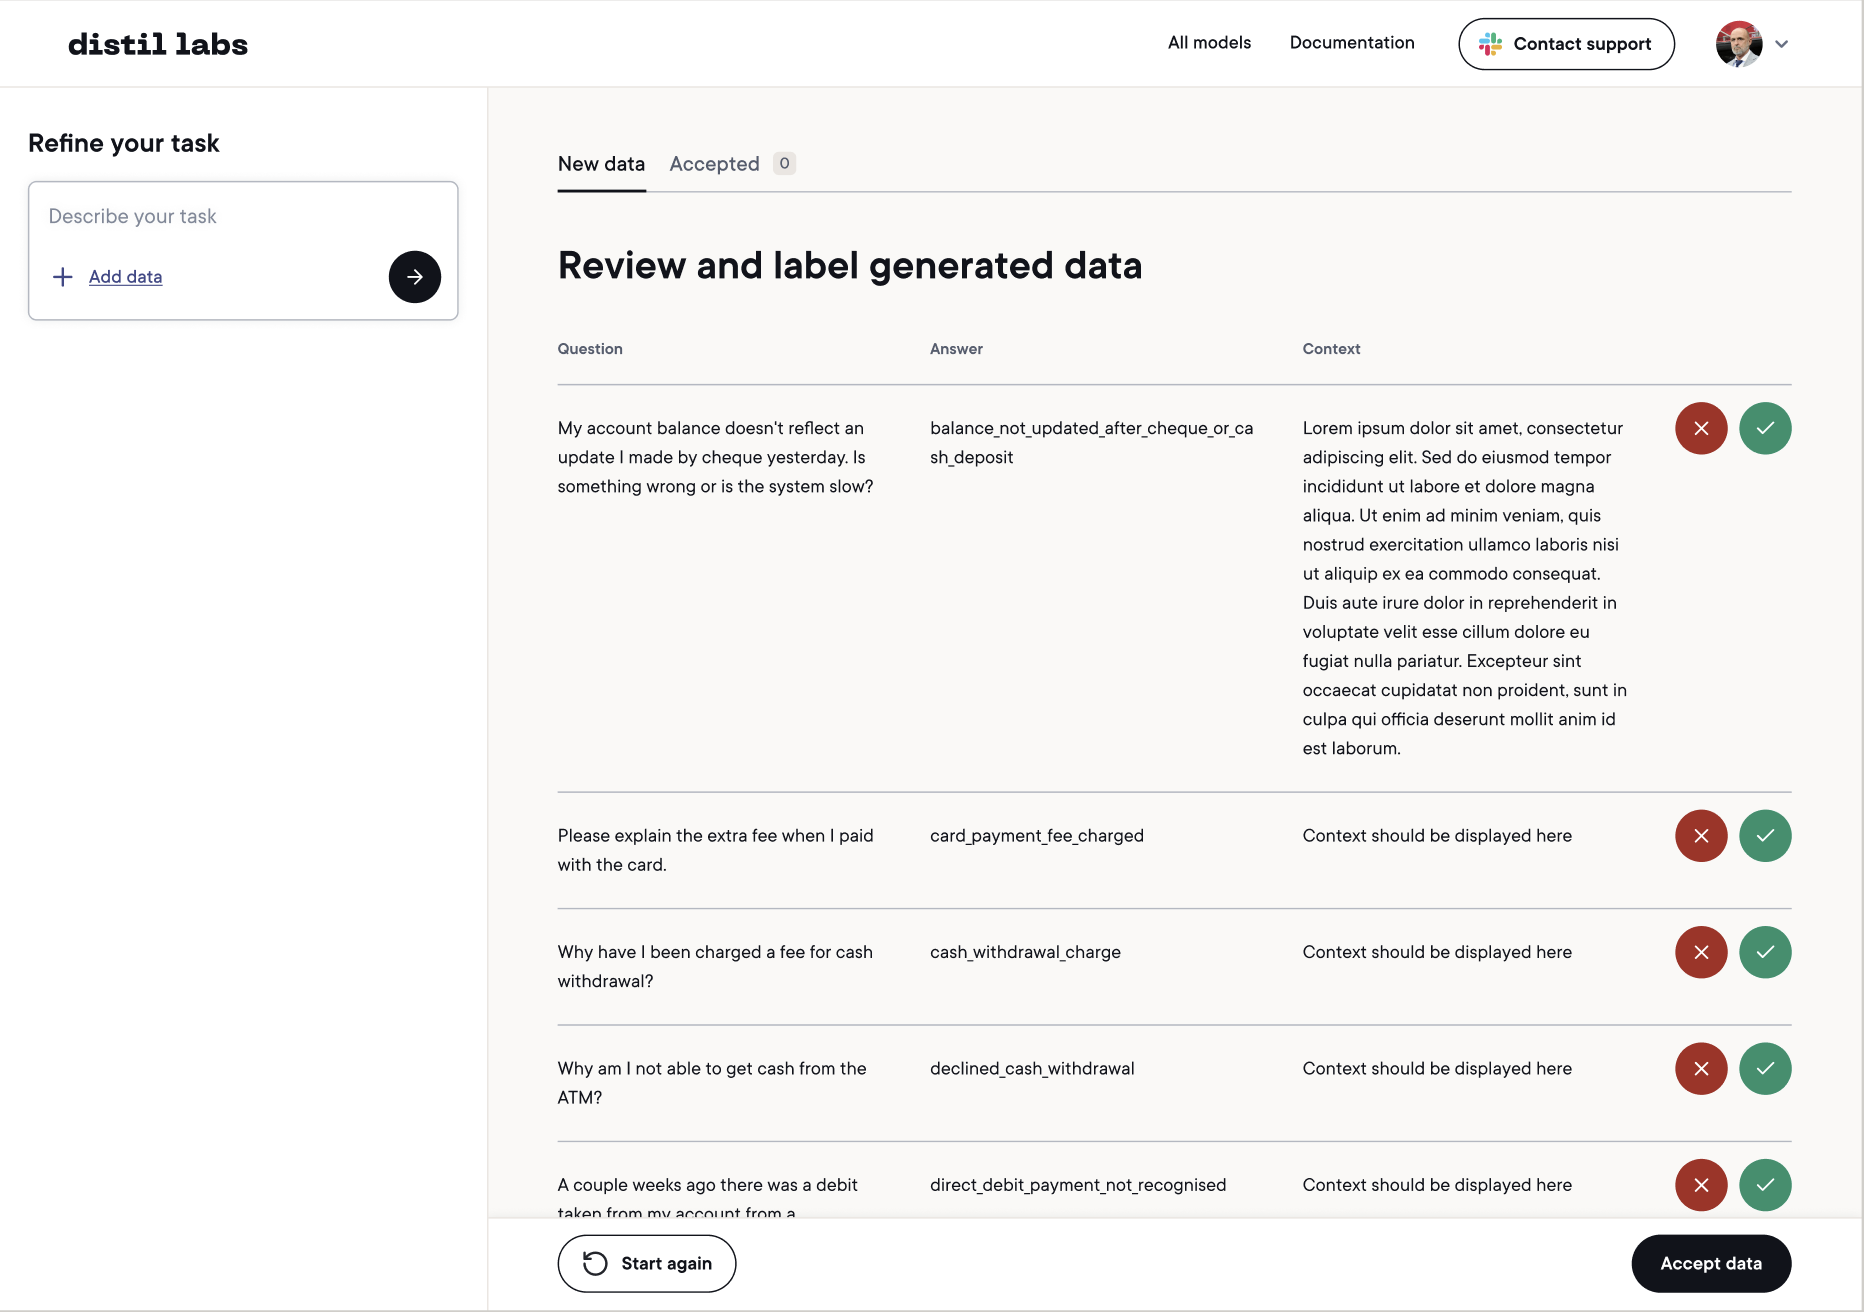Approve the declined_cash_withdrawal row
This screenshot has width=1864, height=1312.
coord(1765,1068)
